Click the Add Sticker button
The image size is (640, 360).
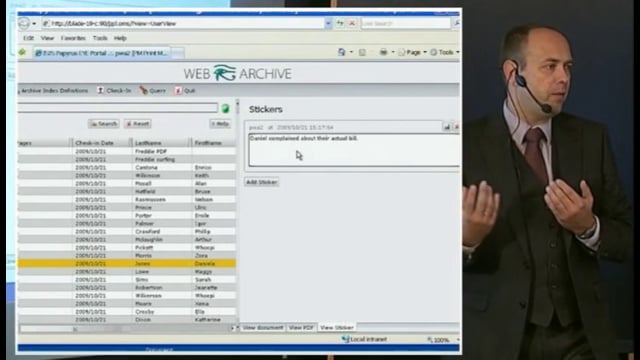click(x=262, y=182)
